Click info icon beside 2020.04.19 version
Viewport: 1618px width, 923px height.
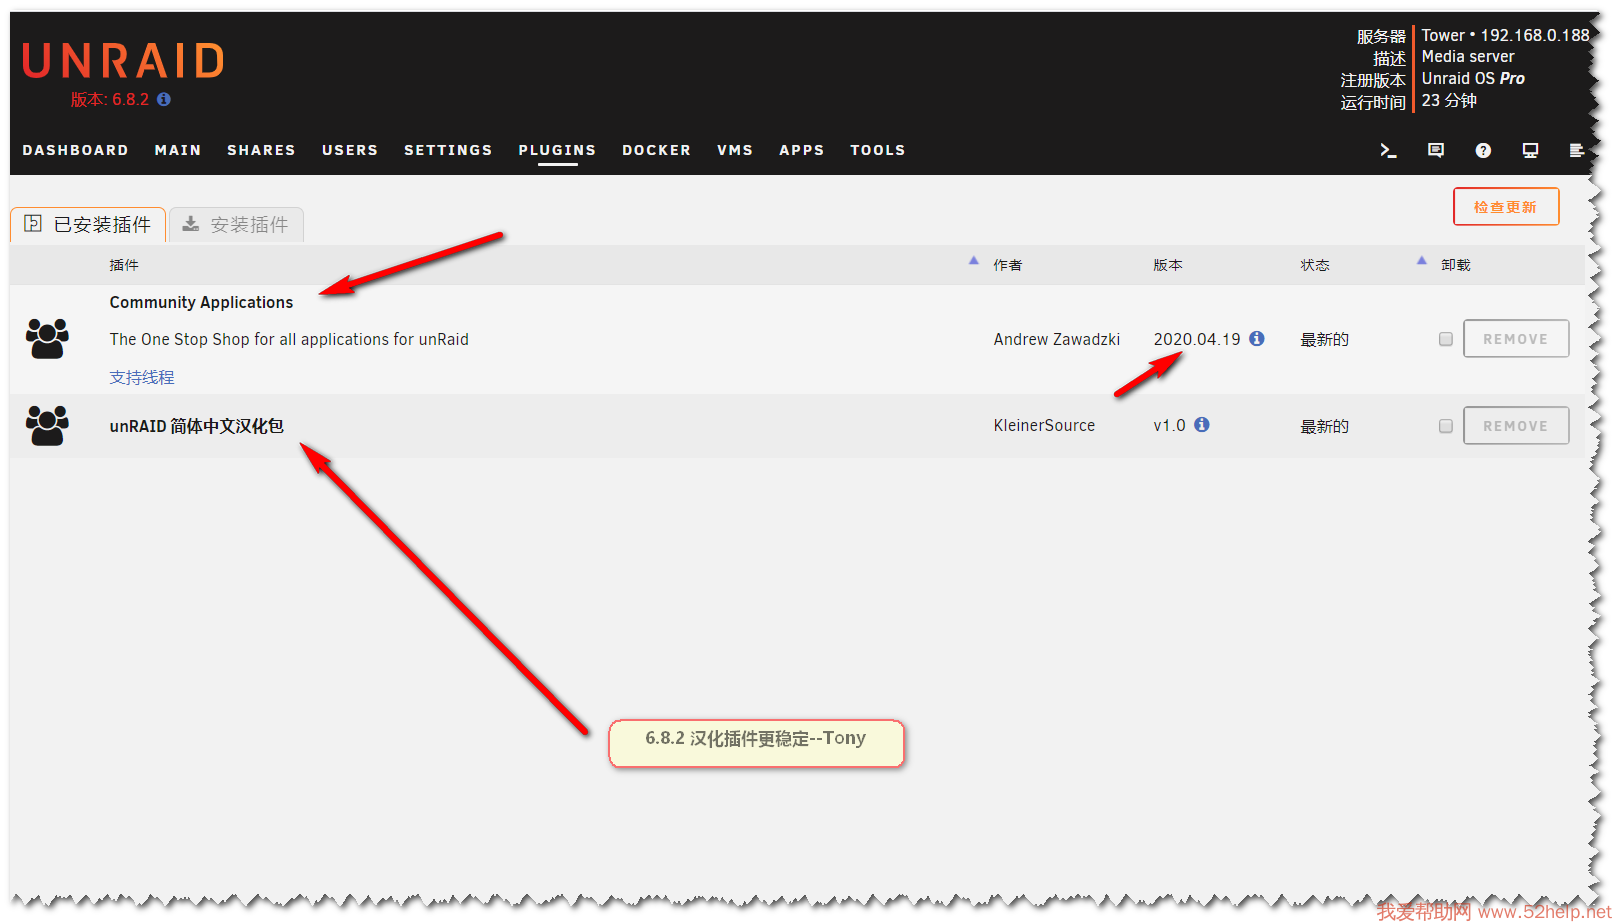pyautogui.click(x=1257, y=339)
